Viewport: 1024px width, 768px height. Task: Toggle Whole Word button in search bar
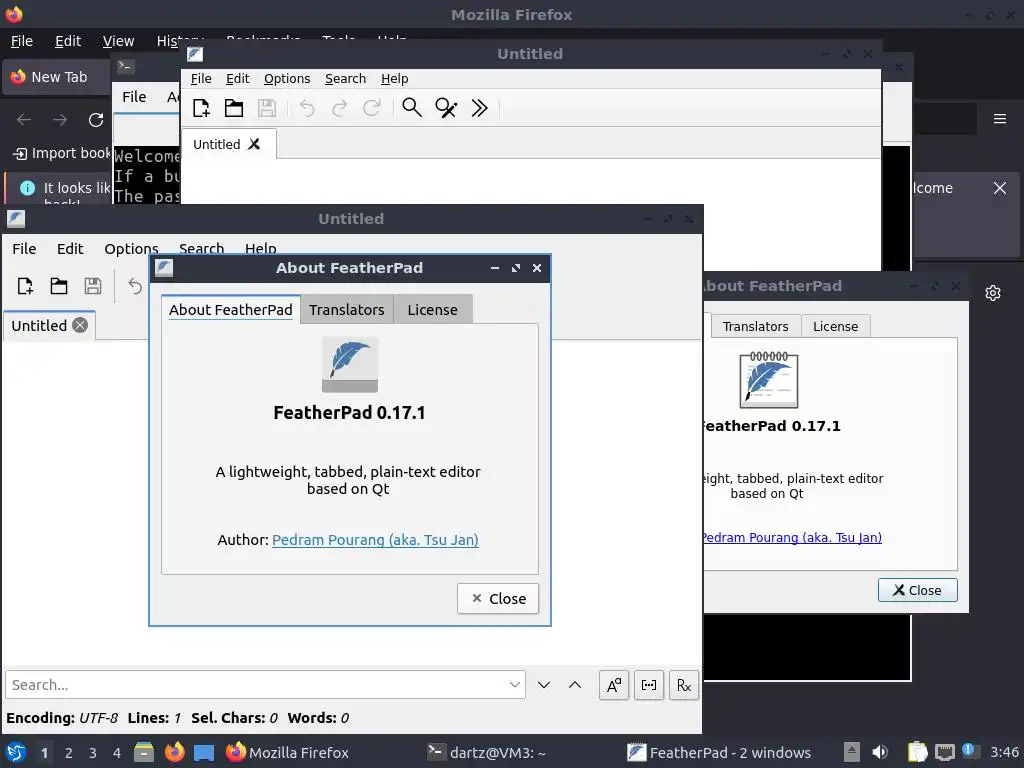tap(648, 685)
